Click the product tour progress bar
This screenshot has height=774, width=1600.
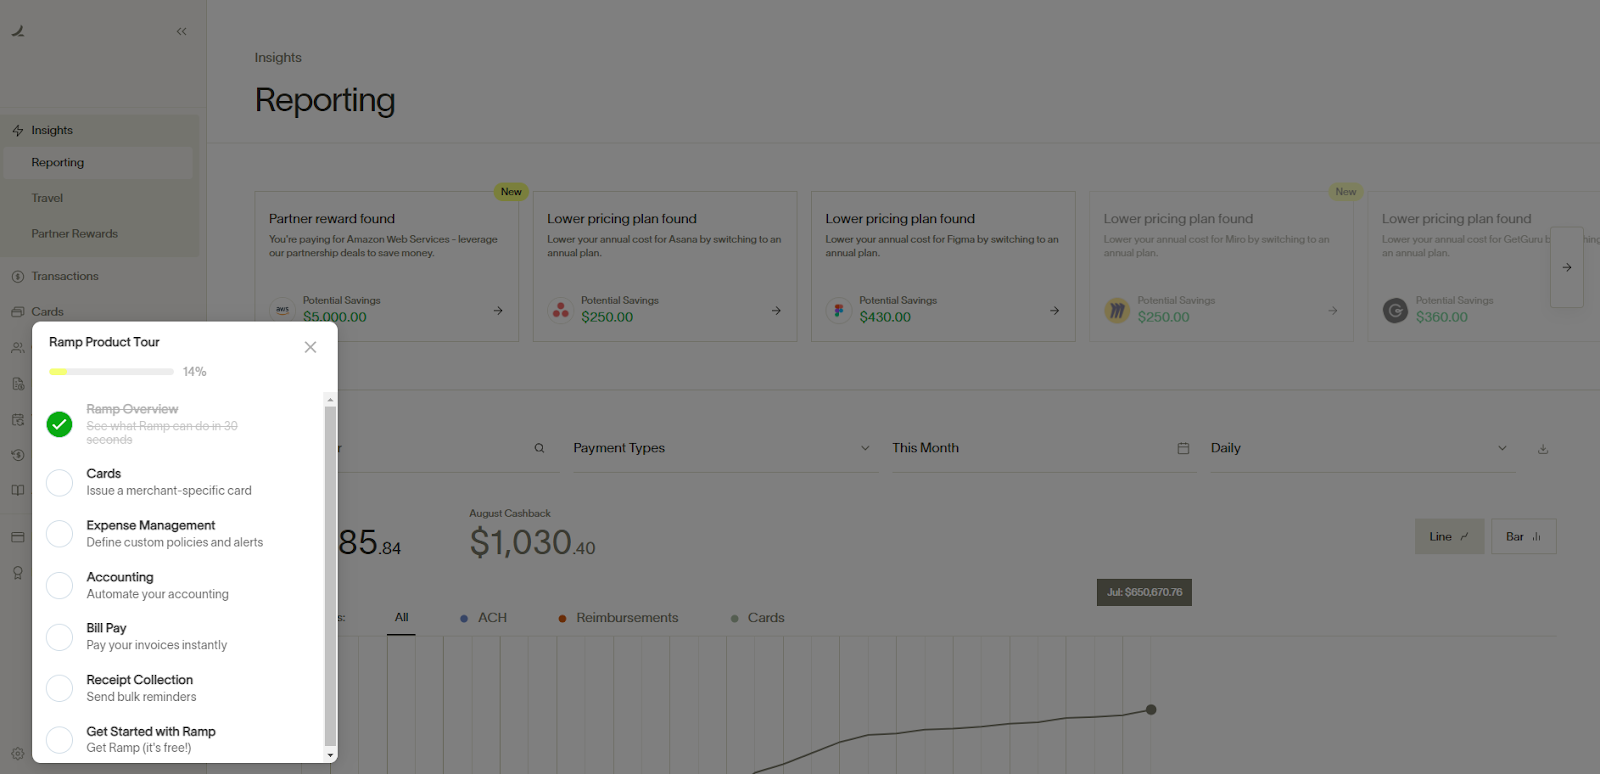click(x=112, y=372)
